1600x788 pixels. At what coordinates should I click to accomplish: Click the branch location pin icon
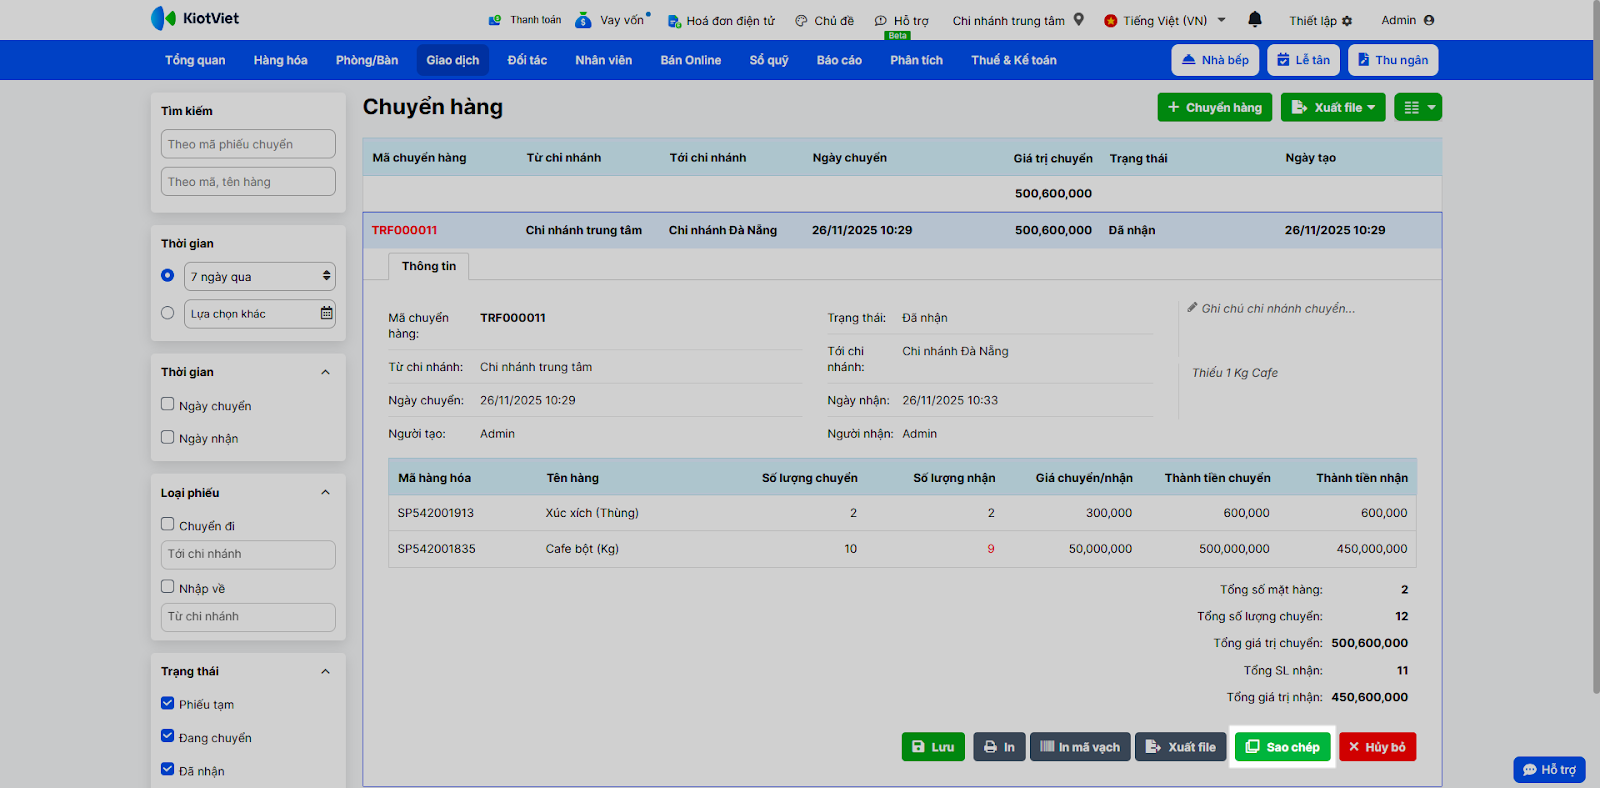[1079, 19]
